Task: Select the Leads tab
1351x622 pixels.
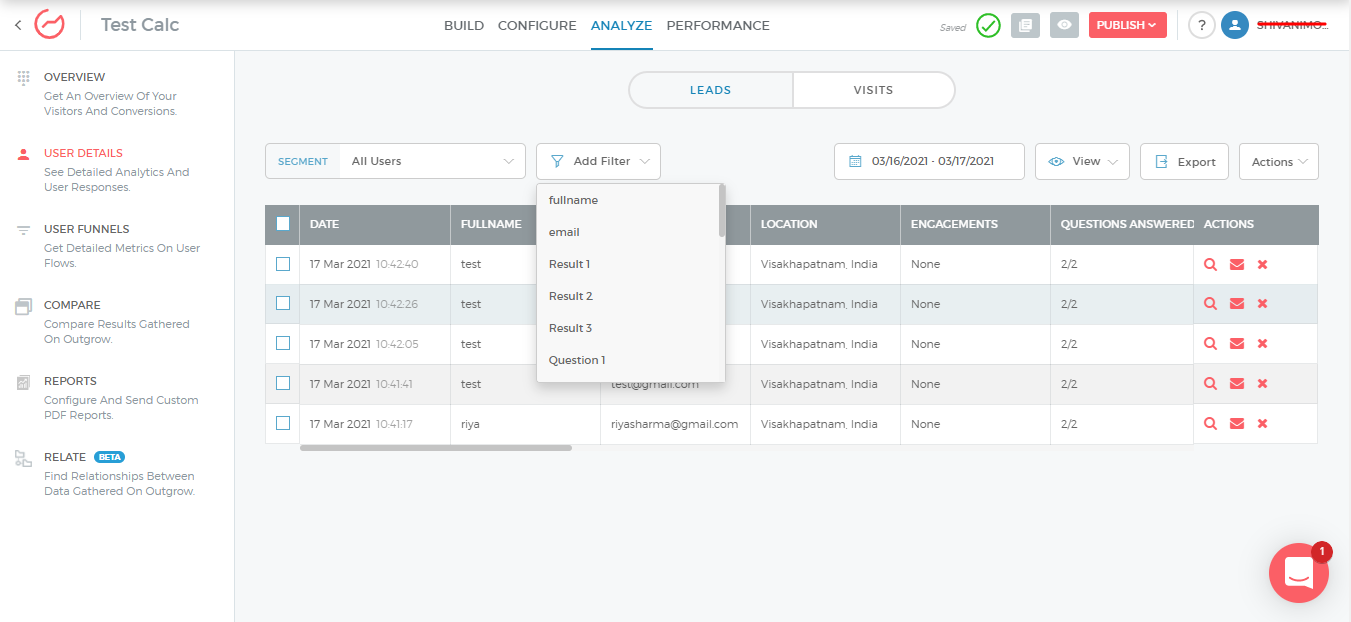Action: coord(711,90)
